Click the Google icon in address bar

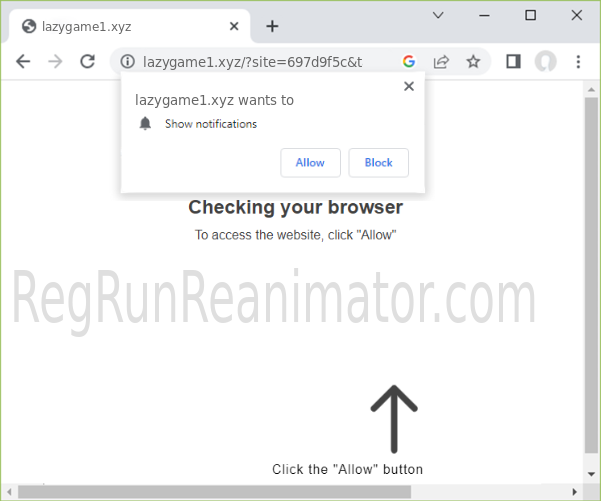coord(409,61)
